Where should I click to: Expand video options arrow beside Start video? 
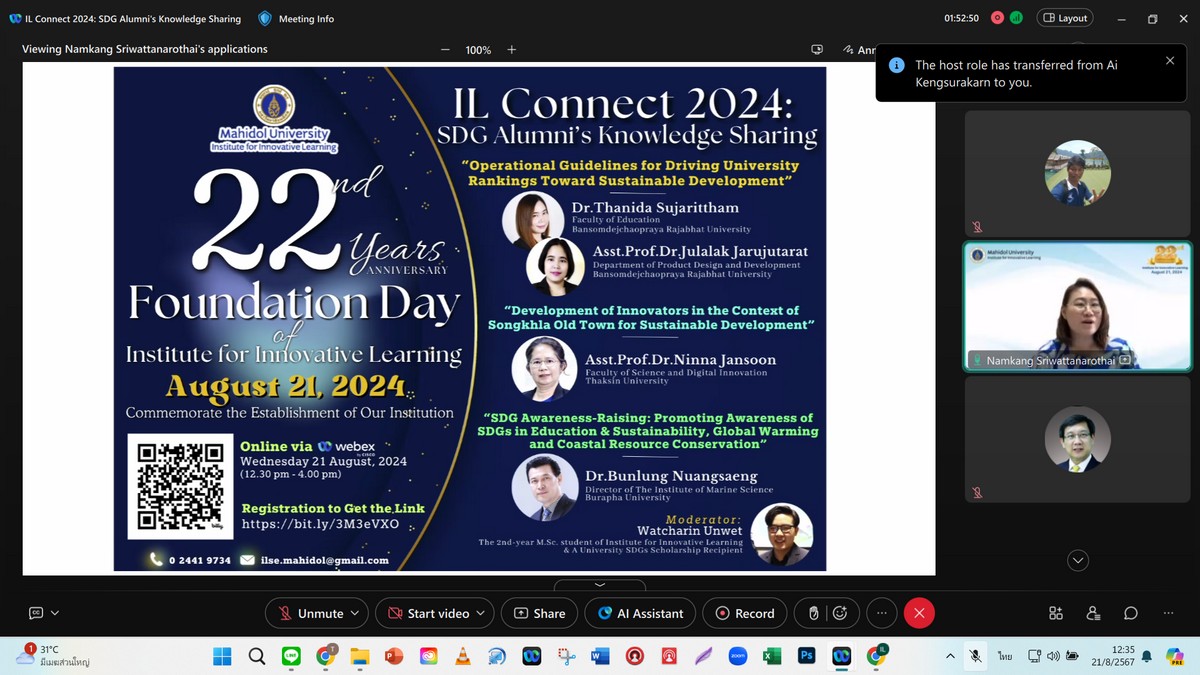481,613
